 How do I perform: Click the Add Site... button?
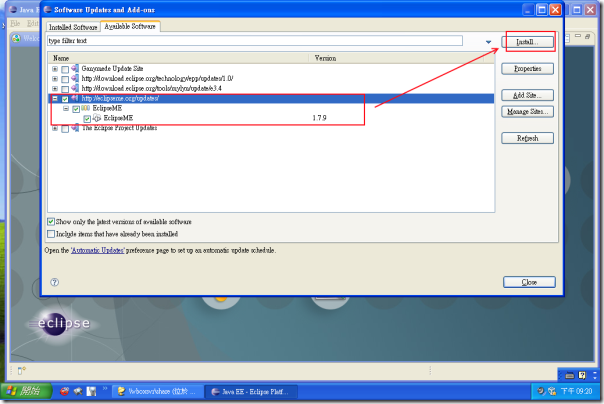(527, 95)
